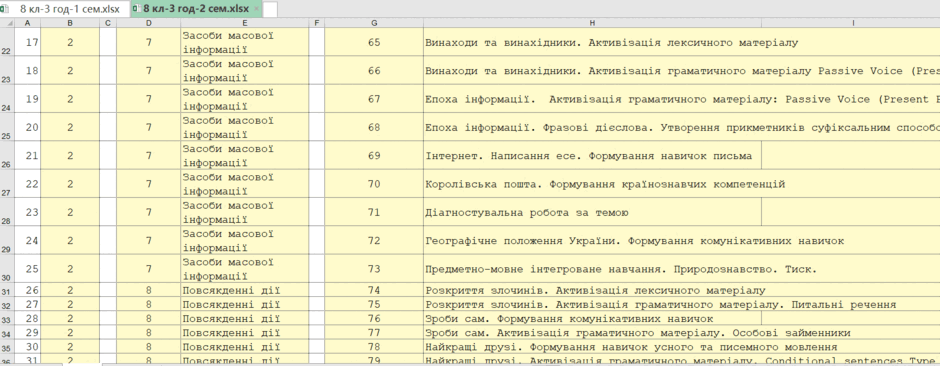Select row 29 header
940x366 pixels.
click(x=8, y=240)
